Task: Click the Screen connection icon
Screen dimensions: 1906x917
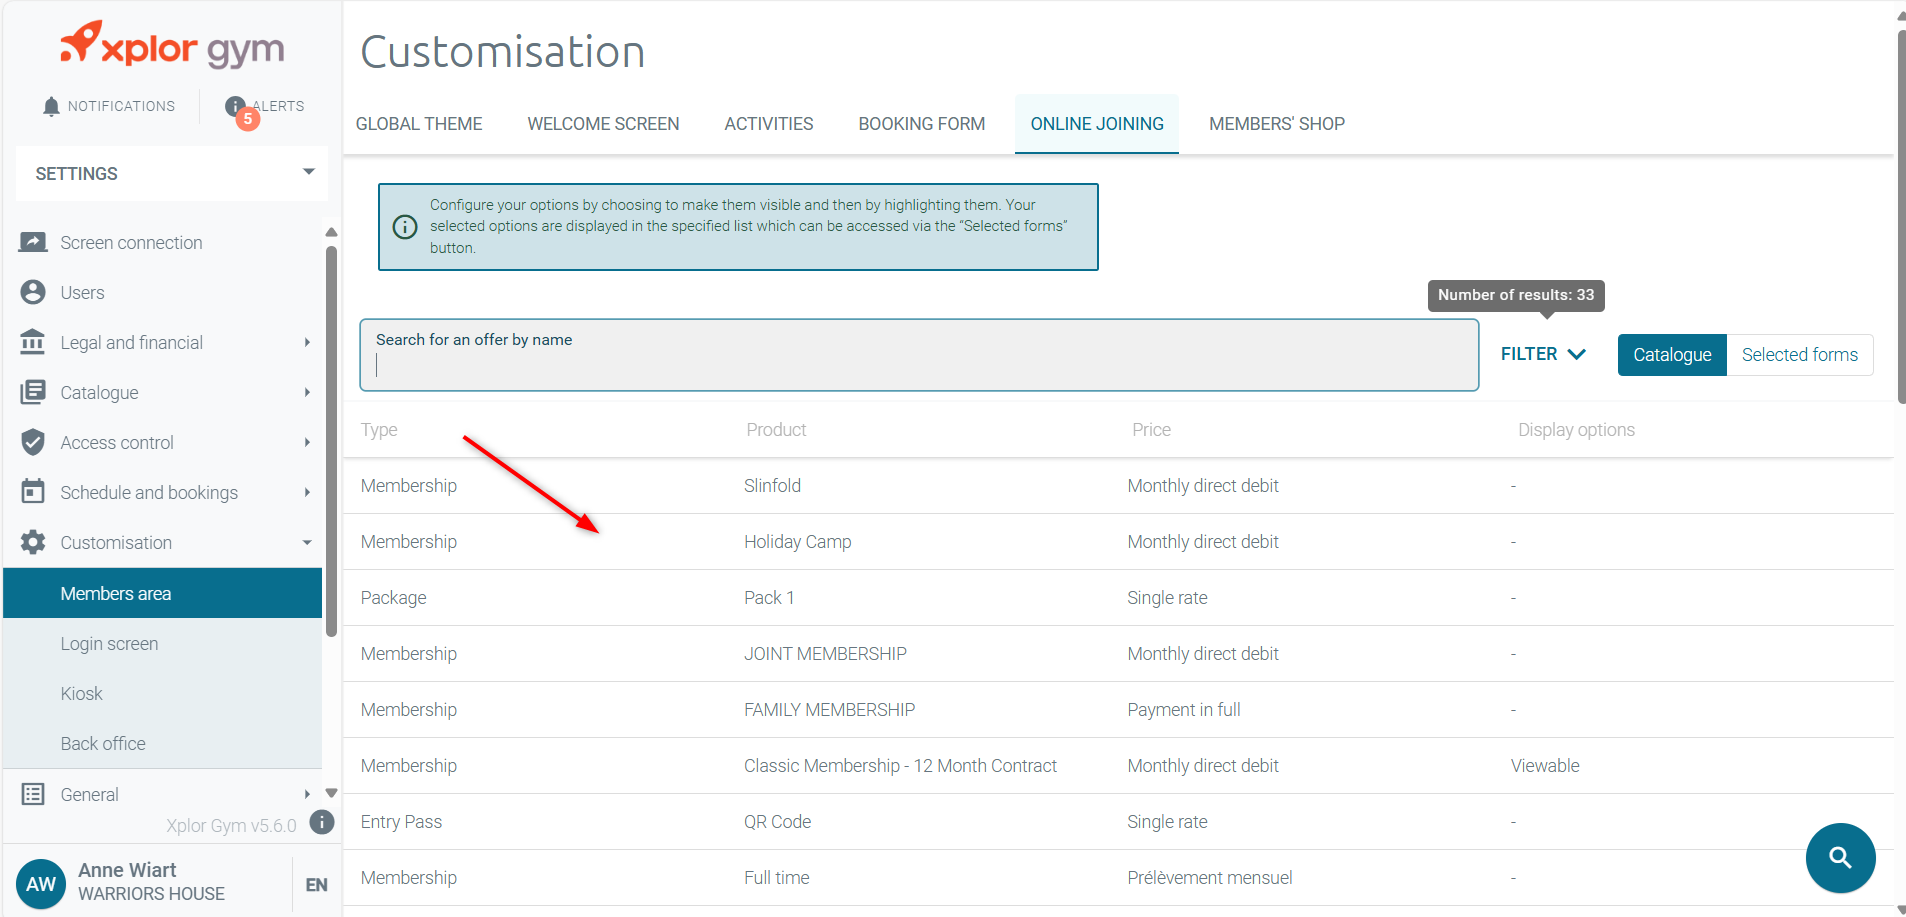Action: 33,243
